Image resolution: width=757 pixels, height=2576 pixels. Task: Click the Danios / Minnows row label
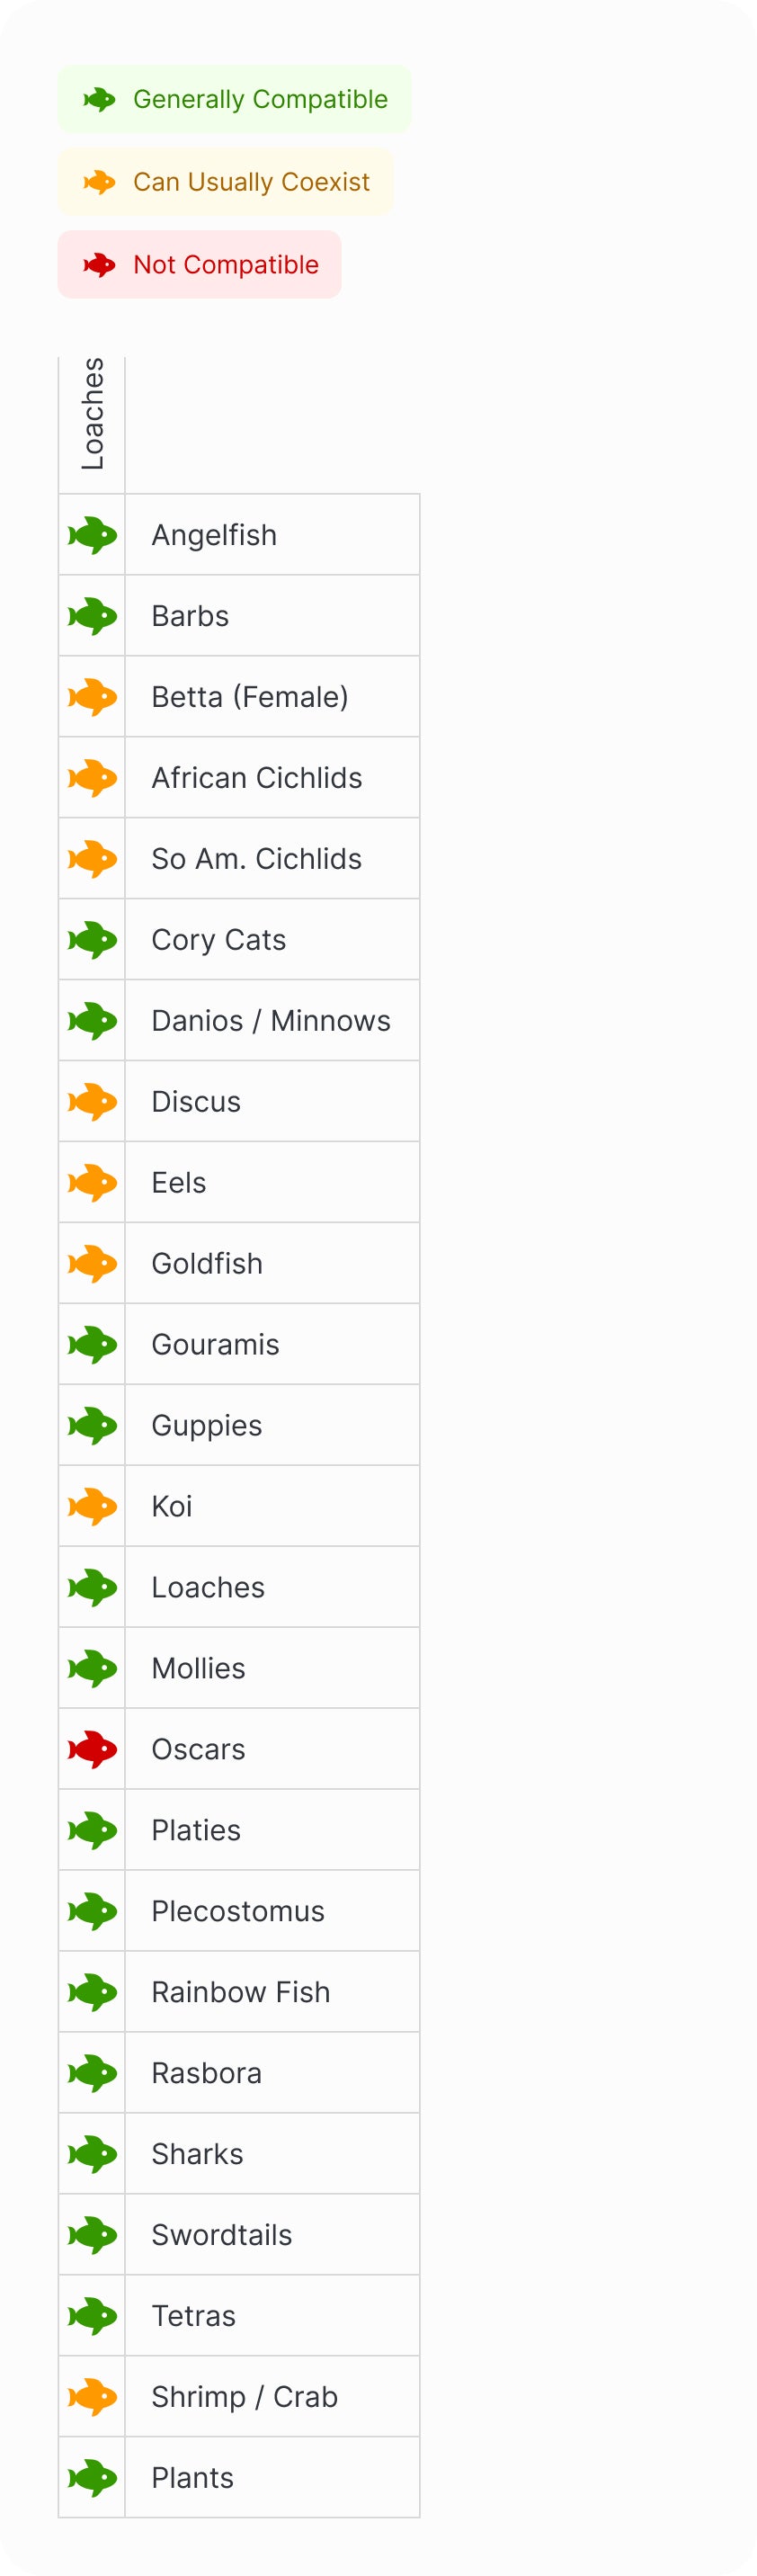pyautogui.click(x=271, y=1021)
